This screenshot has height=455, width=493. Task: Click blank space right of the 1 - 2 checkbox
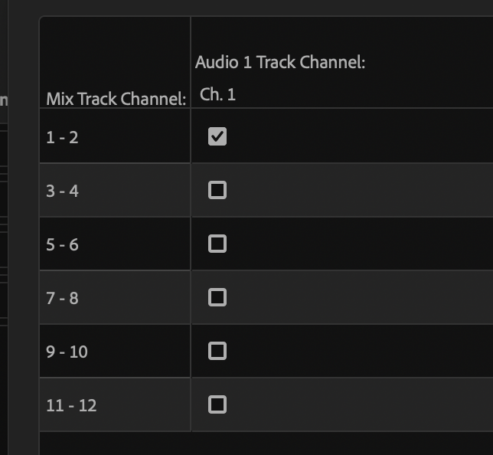pyautogui.click(x=360, y=136)
